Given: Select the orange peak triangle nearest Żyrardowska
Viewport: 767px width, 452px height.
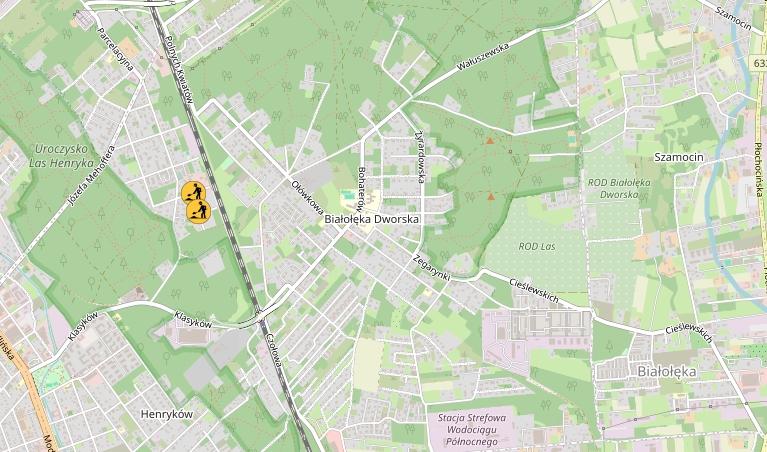Looking at the screenshot, I should point(490,141).
